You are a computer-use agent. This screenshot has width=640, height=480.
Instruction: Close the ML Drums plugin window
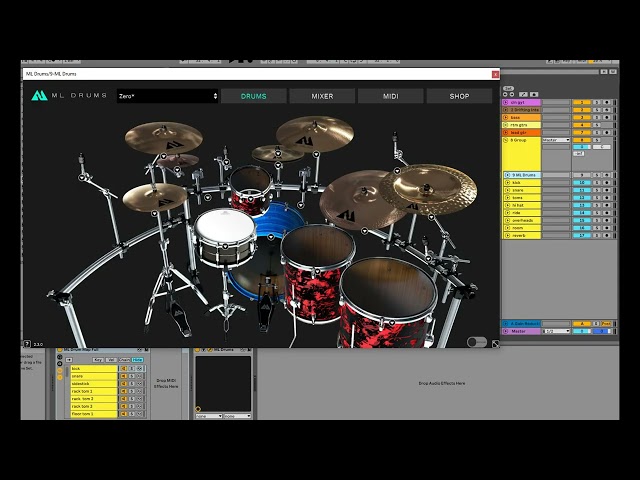[495, 74]
